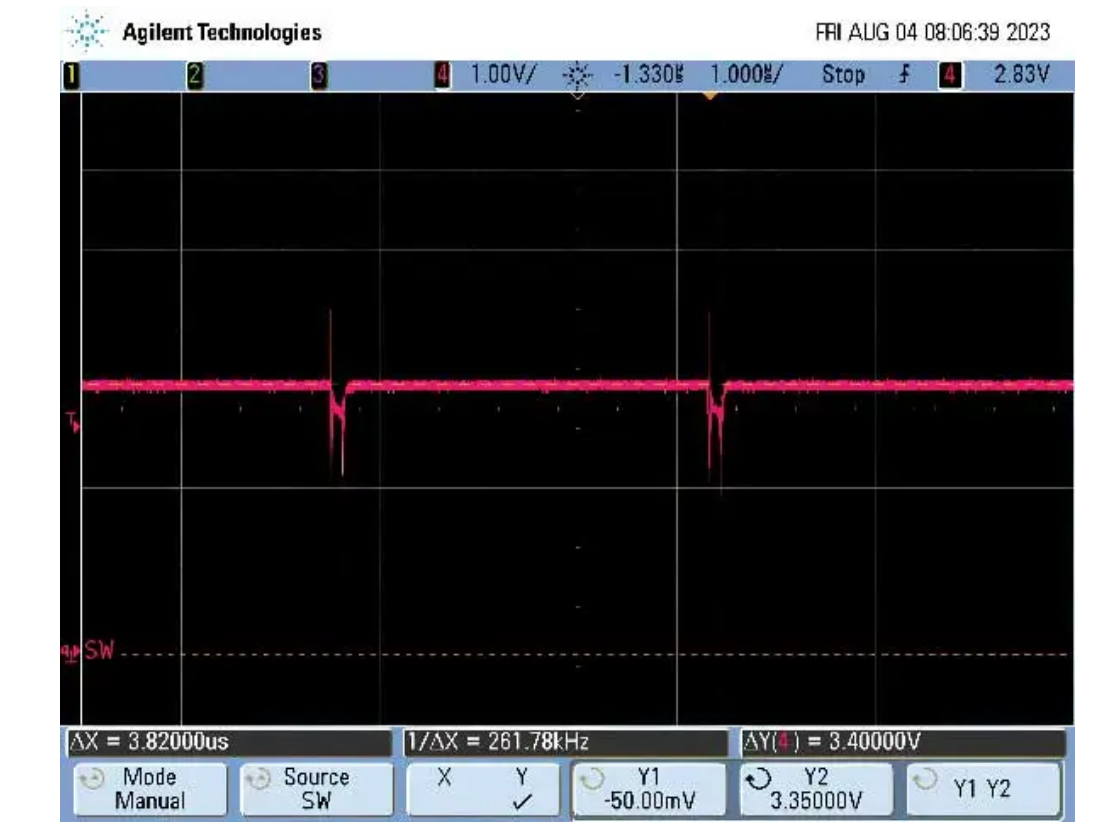Click the knob icon on Mode softkey
The height and width of the screenshot is (838, 1105).
pos(92,780)
